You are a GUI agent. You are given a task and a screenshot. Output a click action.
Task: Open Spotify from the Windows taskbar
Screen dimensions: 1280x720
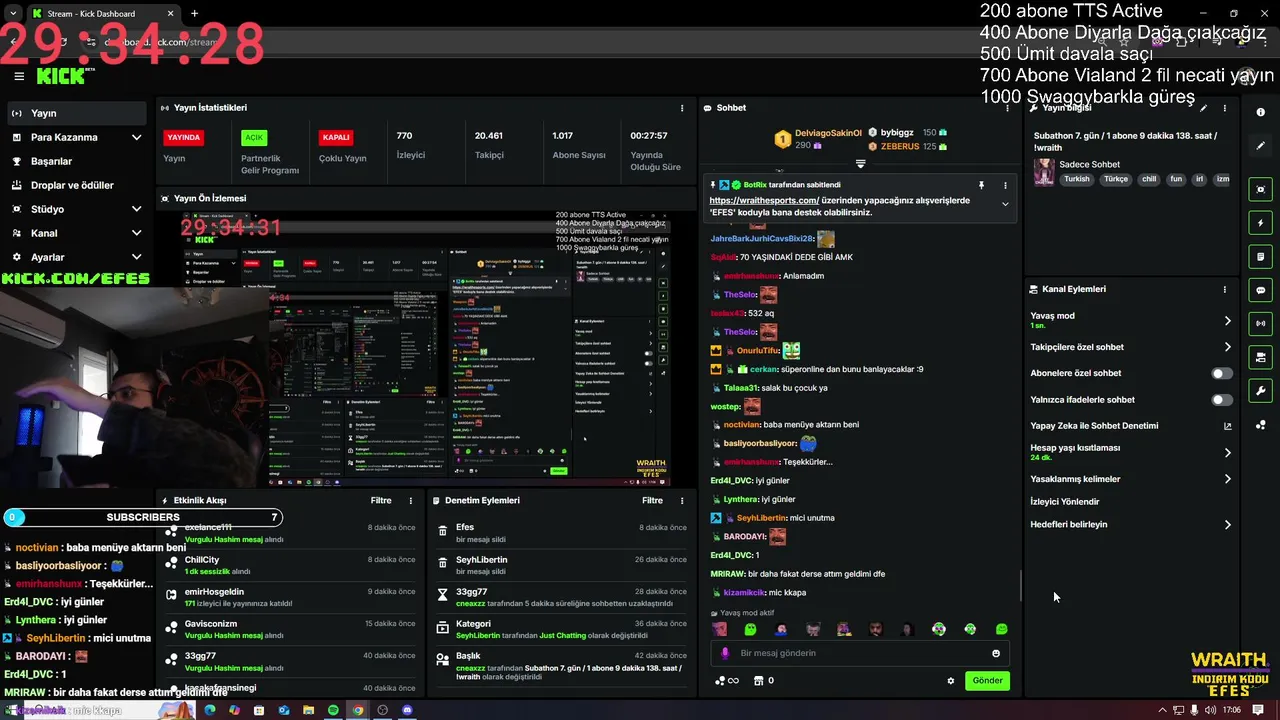coord(333,710)
